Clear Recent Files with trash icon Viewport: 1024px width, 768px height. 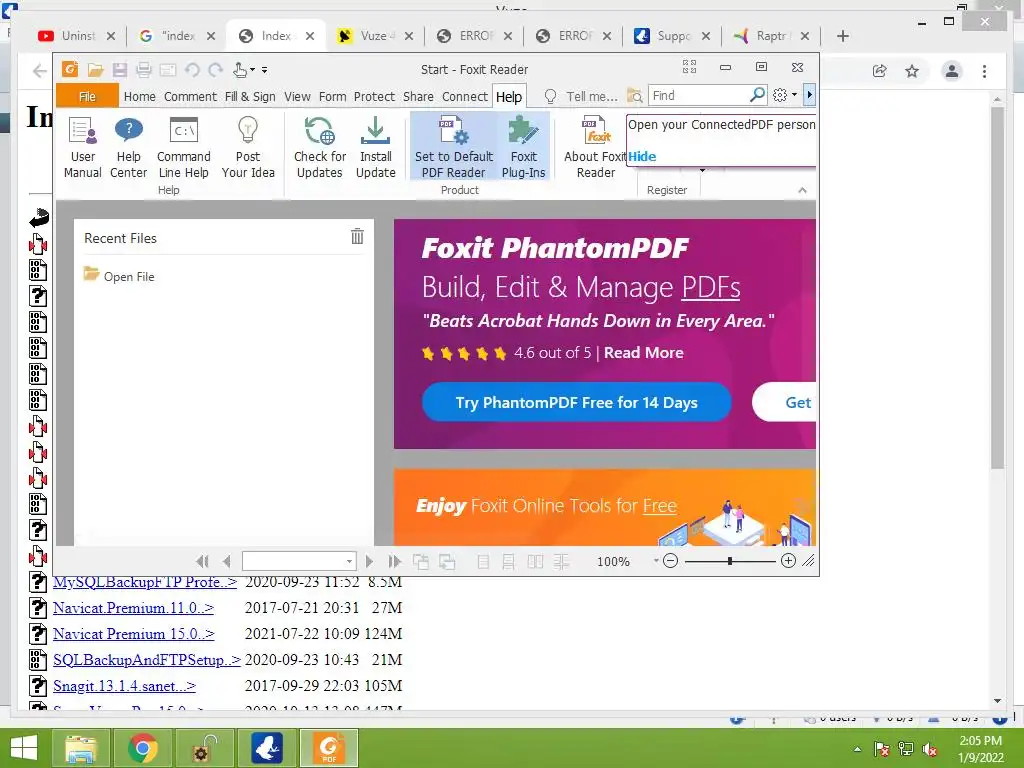[x=357, y=236]
